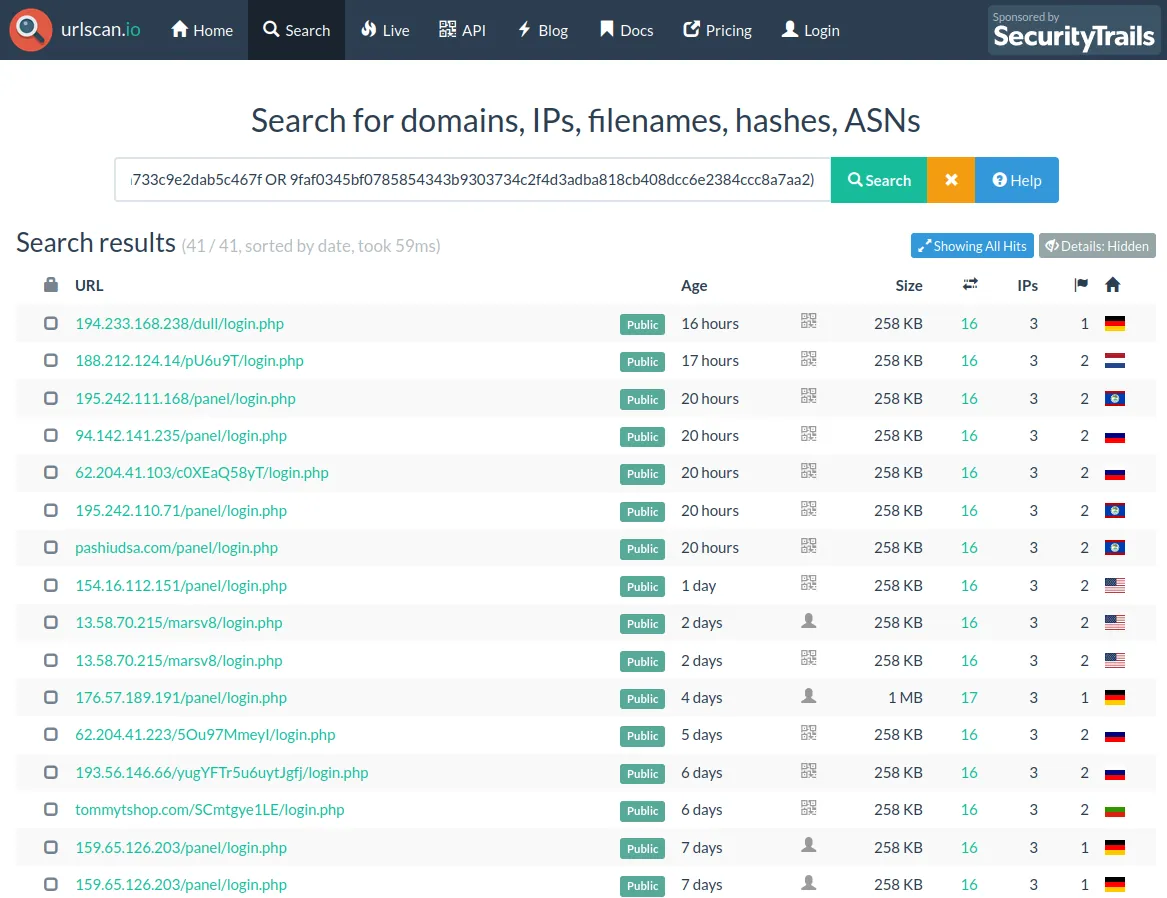
Task: Open result 154.16.112.151/panel/login.php
Action: pos(181,586)
